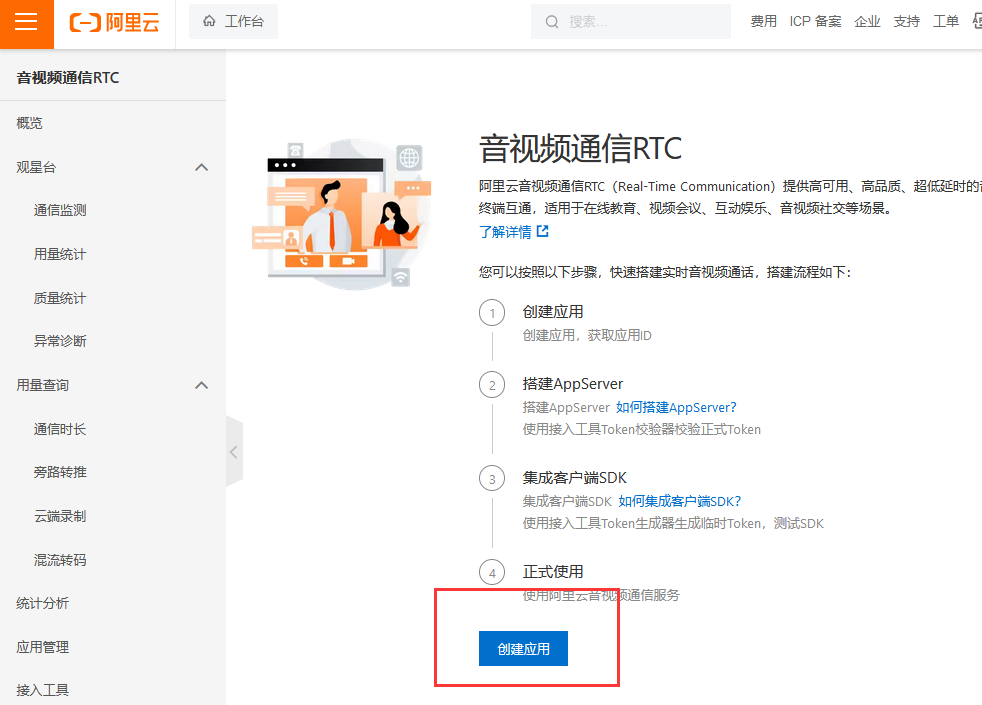Click the step 4 circle marker
982x705 pixels.
(492, 573)
